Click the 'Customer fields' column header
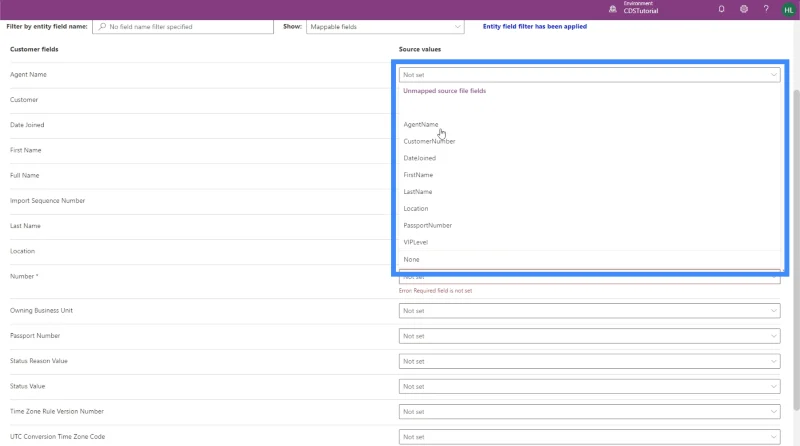The width and height of the screenshot is (800, 446). pyautogui.click(x=34, y=49)
